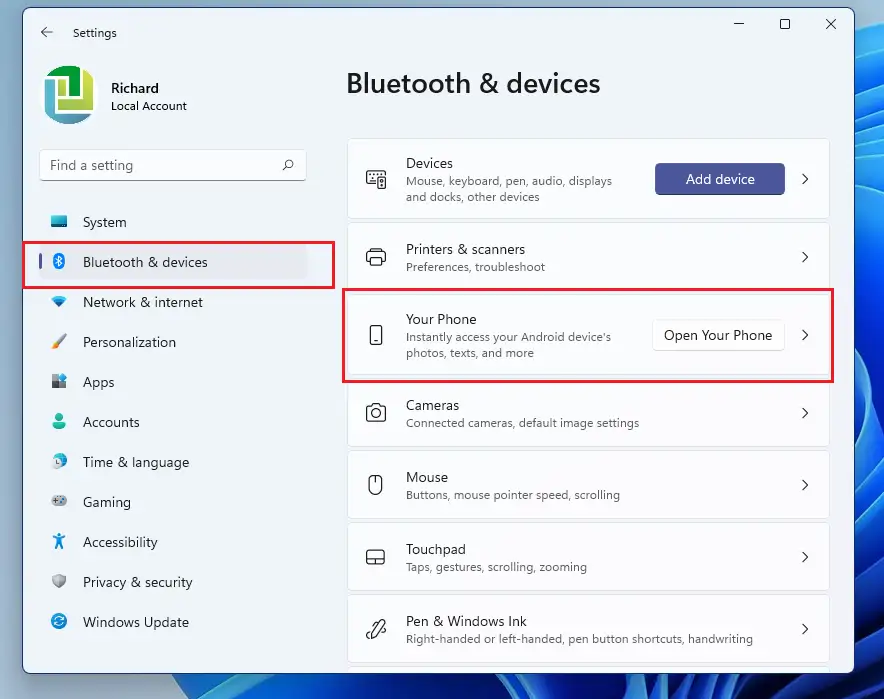This screenshot has width=884, height=699.
Task: Click the Network wifi icon
Action: 59,302
